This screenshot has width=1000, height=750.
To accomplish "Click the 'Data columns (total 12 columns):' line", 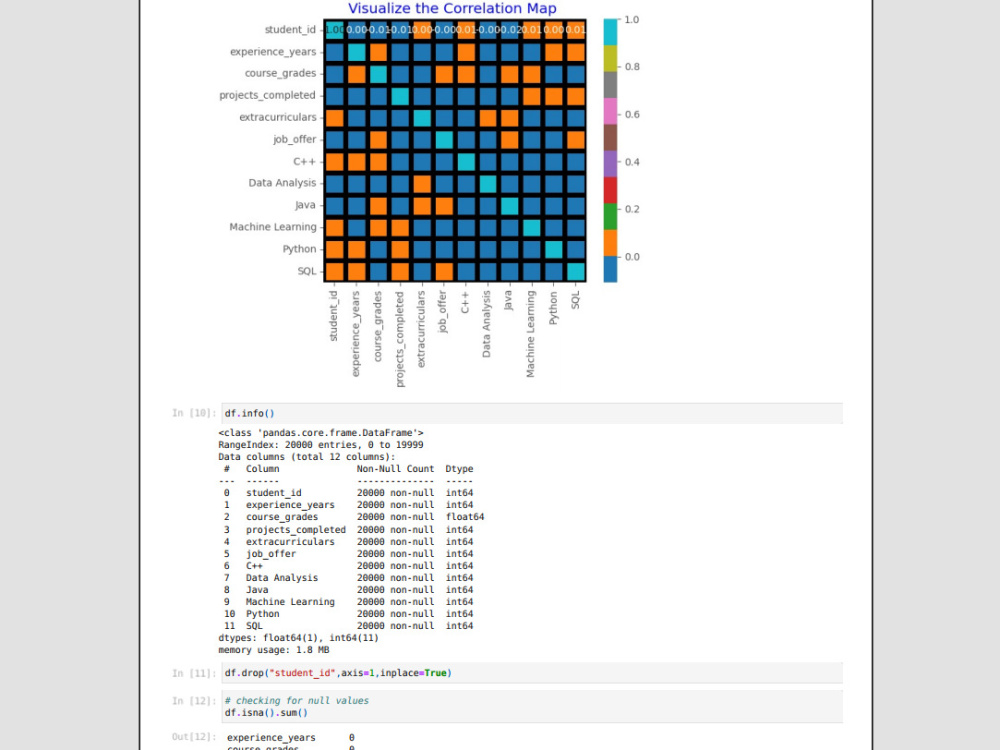I will click(307, 457).
